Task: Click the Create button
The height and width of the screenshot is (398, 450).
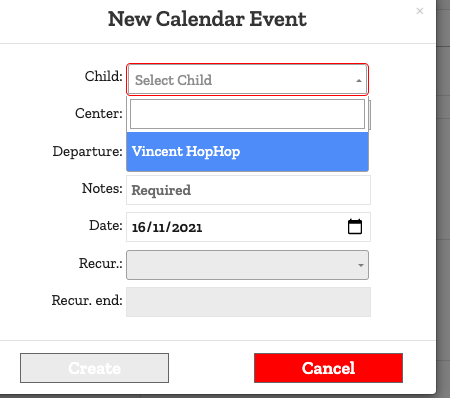Action: pos(94,368)
